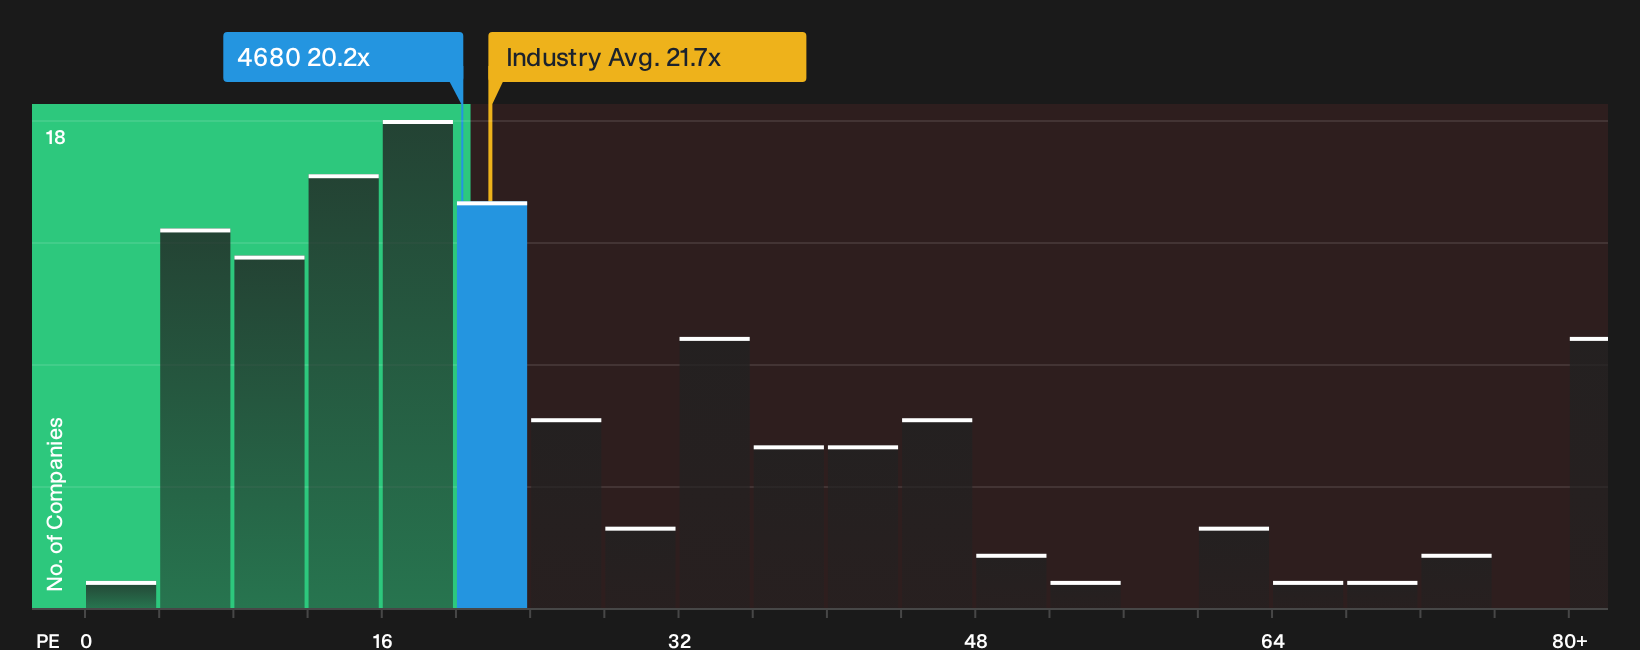The height and width of the screenshot is (650, 1640).
Task: Click the dark bar starting at PE 32
Action: (x=715, y=473)
